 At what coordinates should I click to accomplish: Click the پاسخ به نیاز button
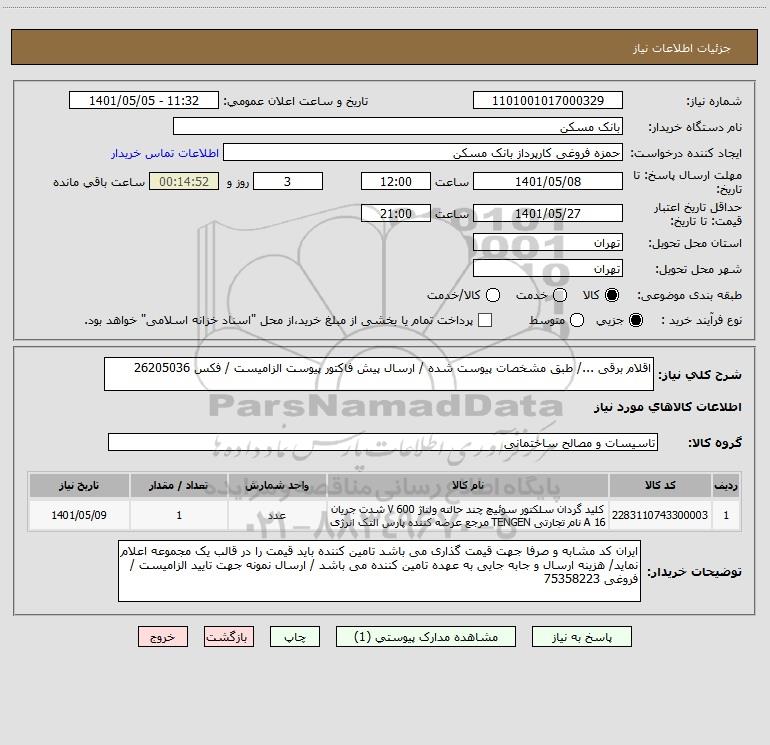582,637
